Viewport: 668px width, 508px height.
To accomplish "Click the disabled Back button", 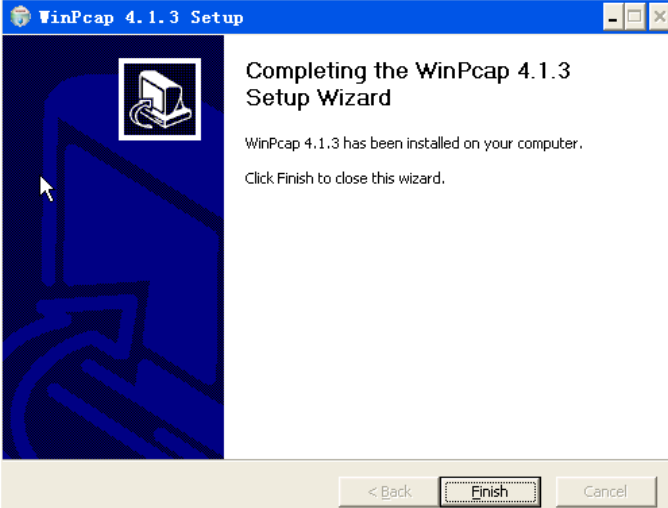I will [x=389, y=492].
